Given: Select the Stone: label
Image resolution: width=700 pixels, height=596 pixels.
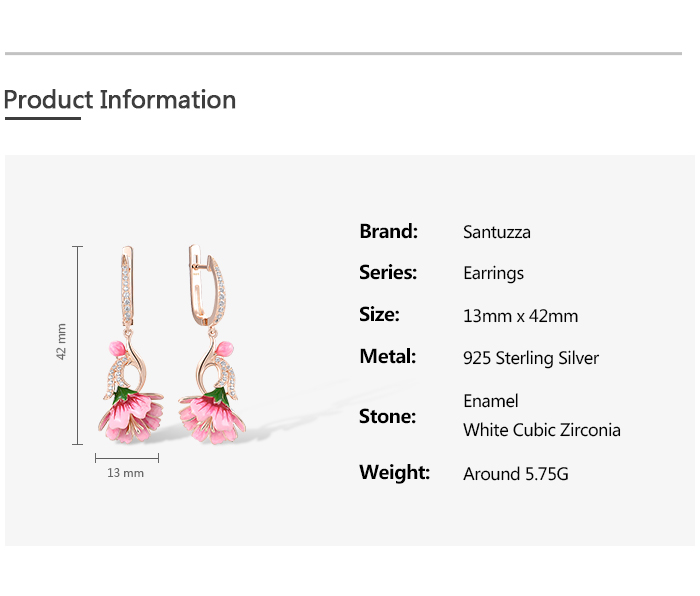Looking at the screenshot, I should pyautogui.click(x=387, y=416).
